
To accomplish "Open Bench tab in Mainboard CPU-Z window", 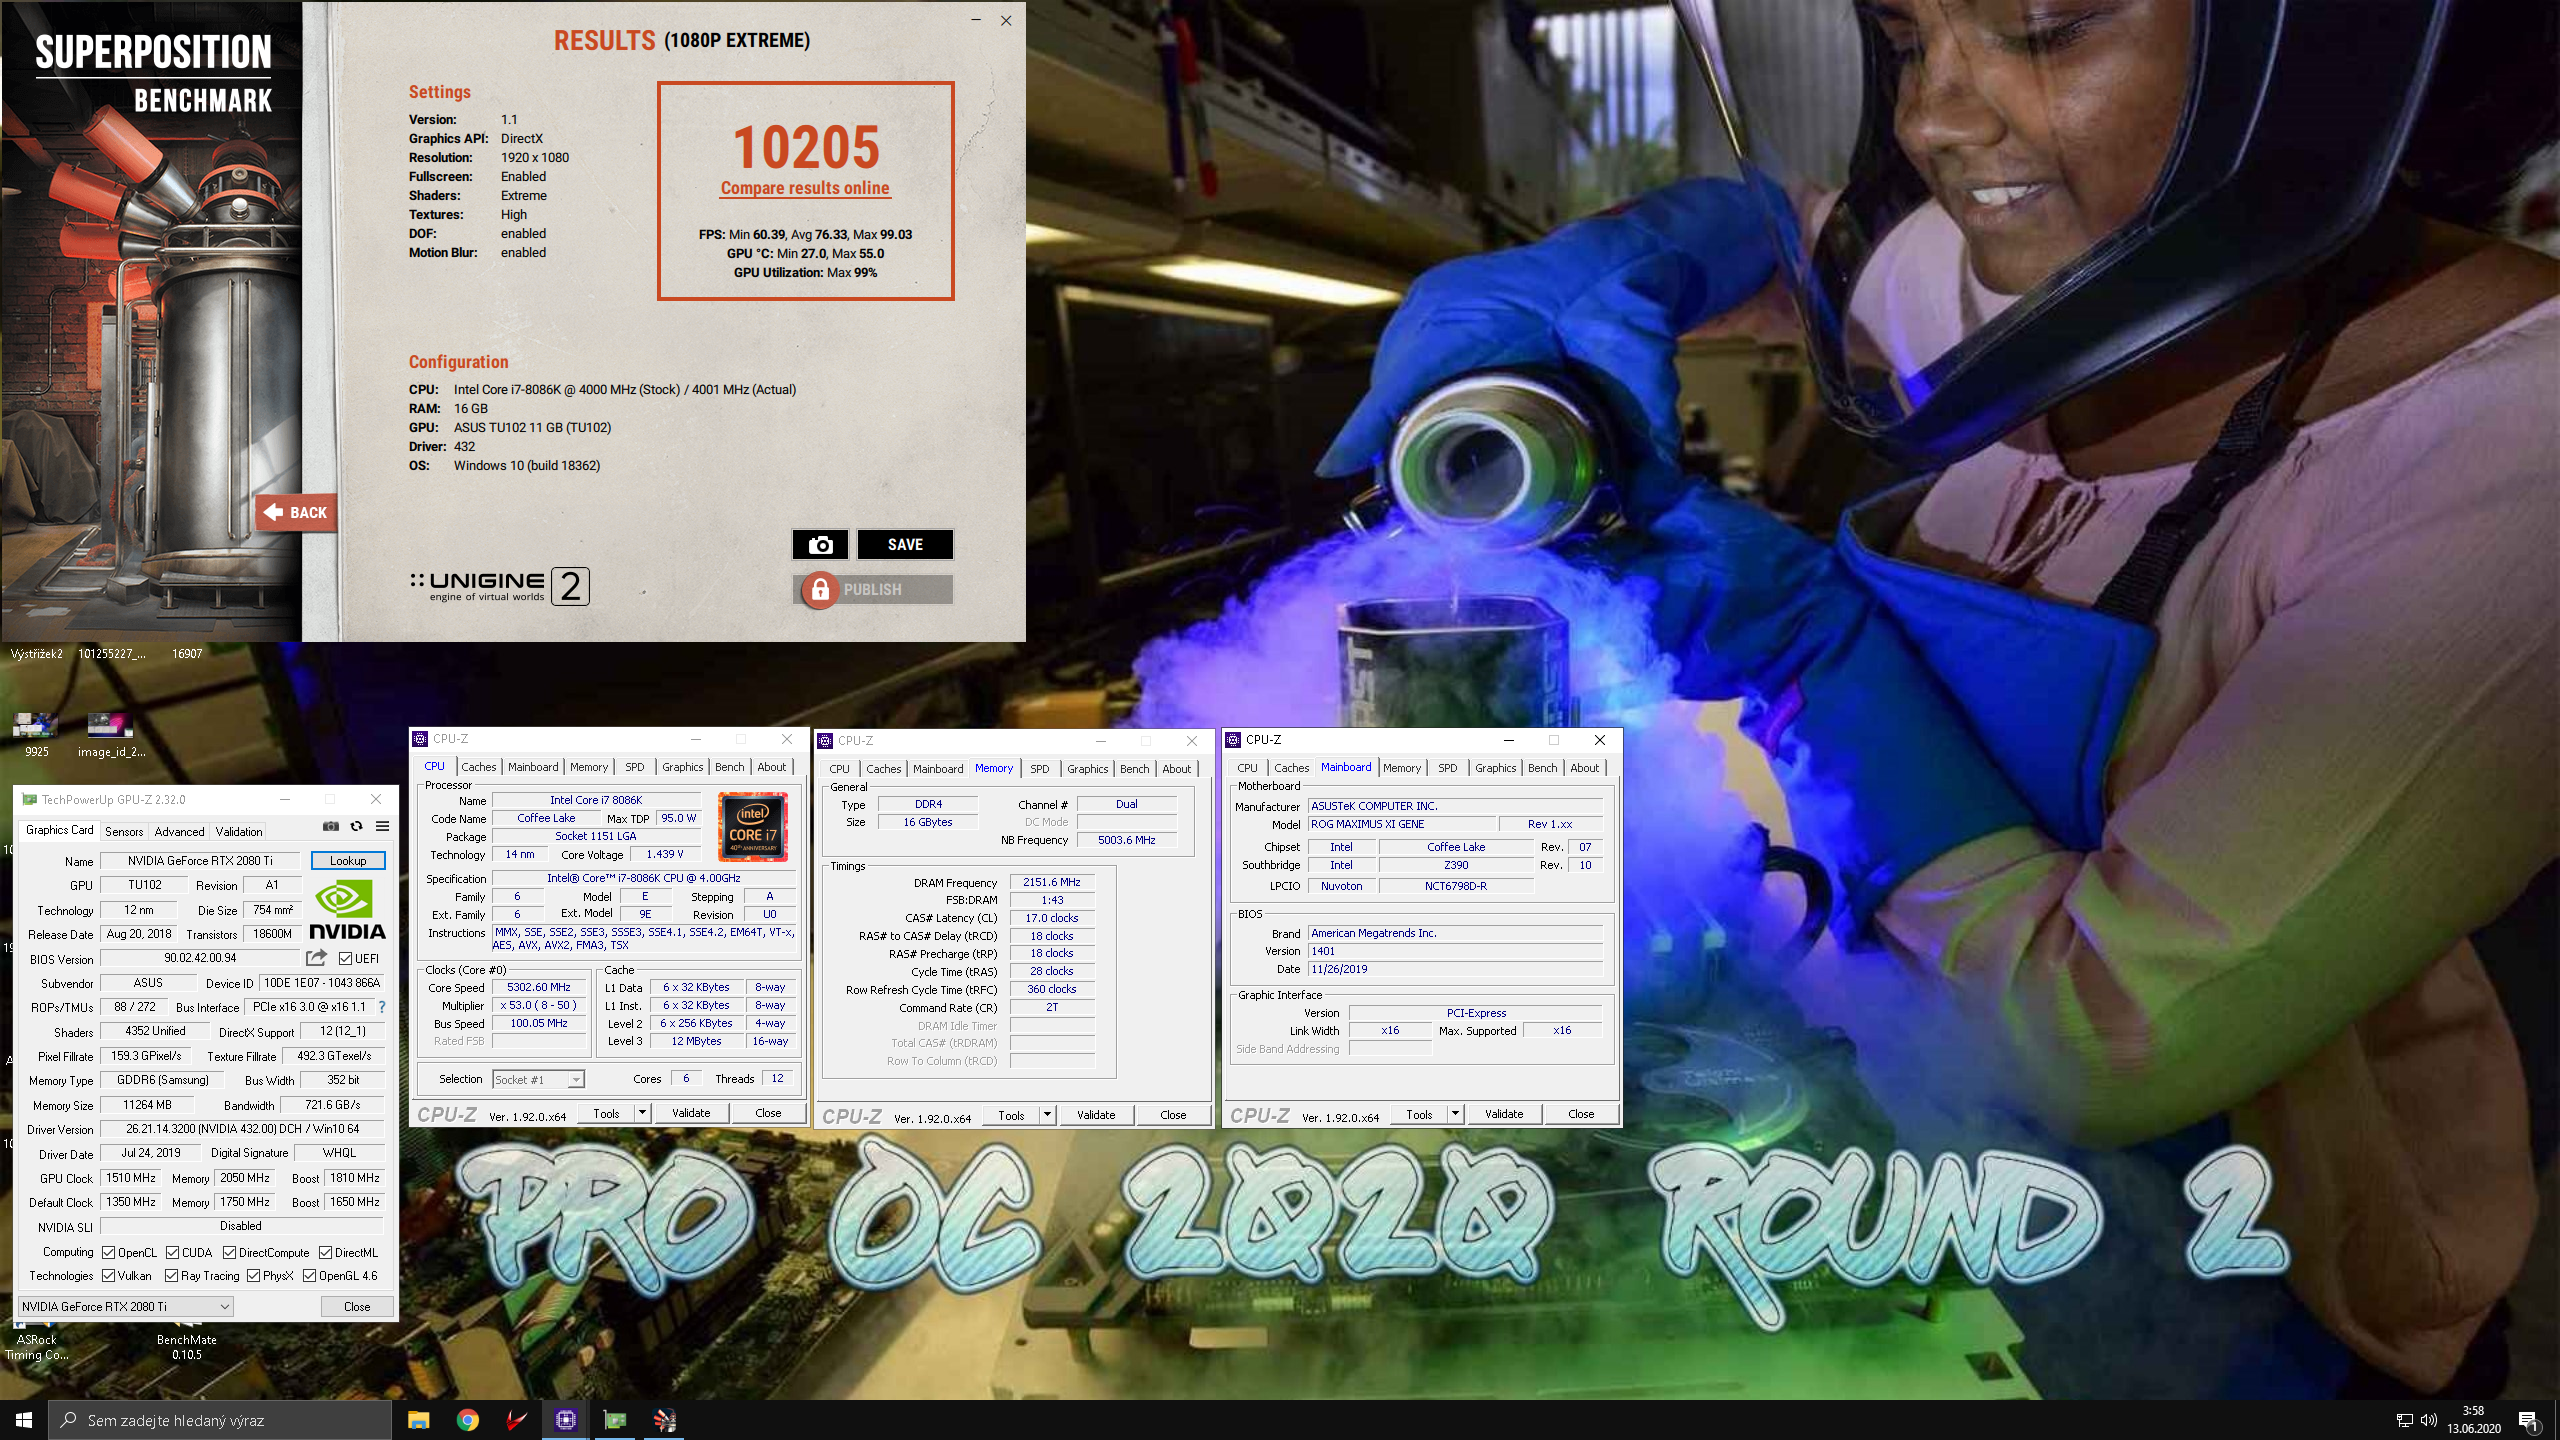I will click(x=1542, y=768).
